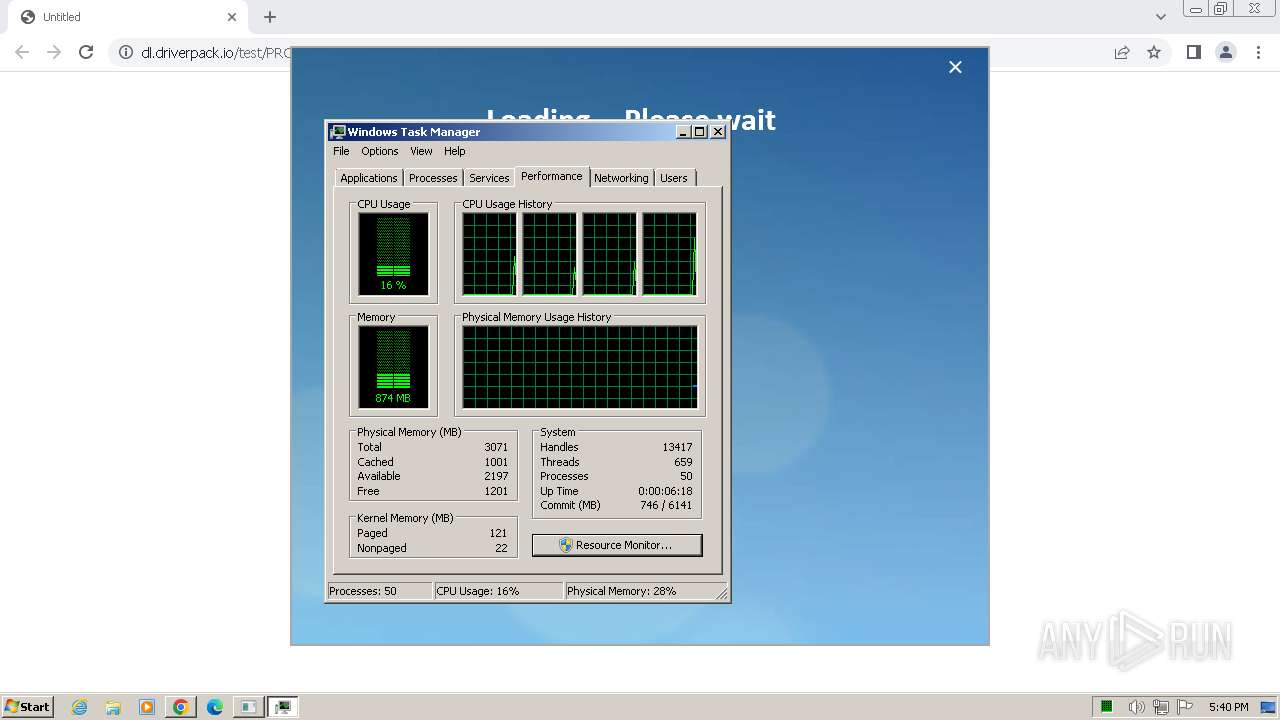Click the Handles value 13417
The image size is (1280, 720).
677,447
